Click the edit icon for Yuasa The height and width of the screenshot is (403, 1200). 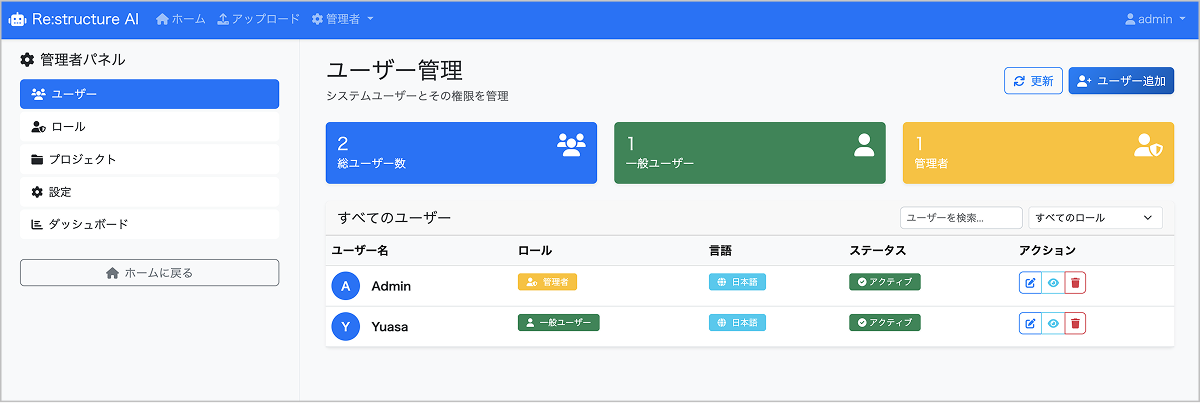click(1030, 323)
